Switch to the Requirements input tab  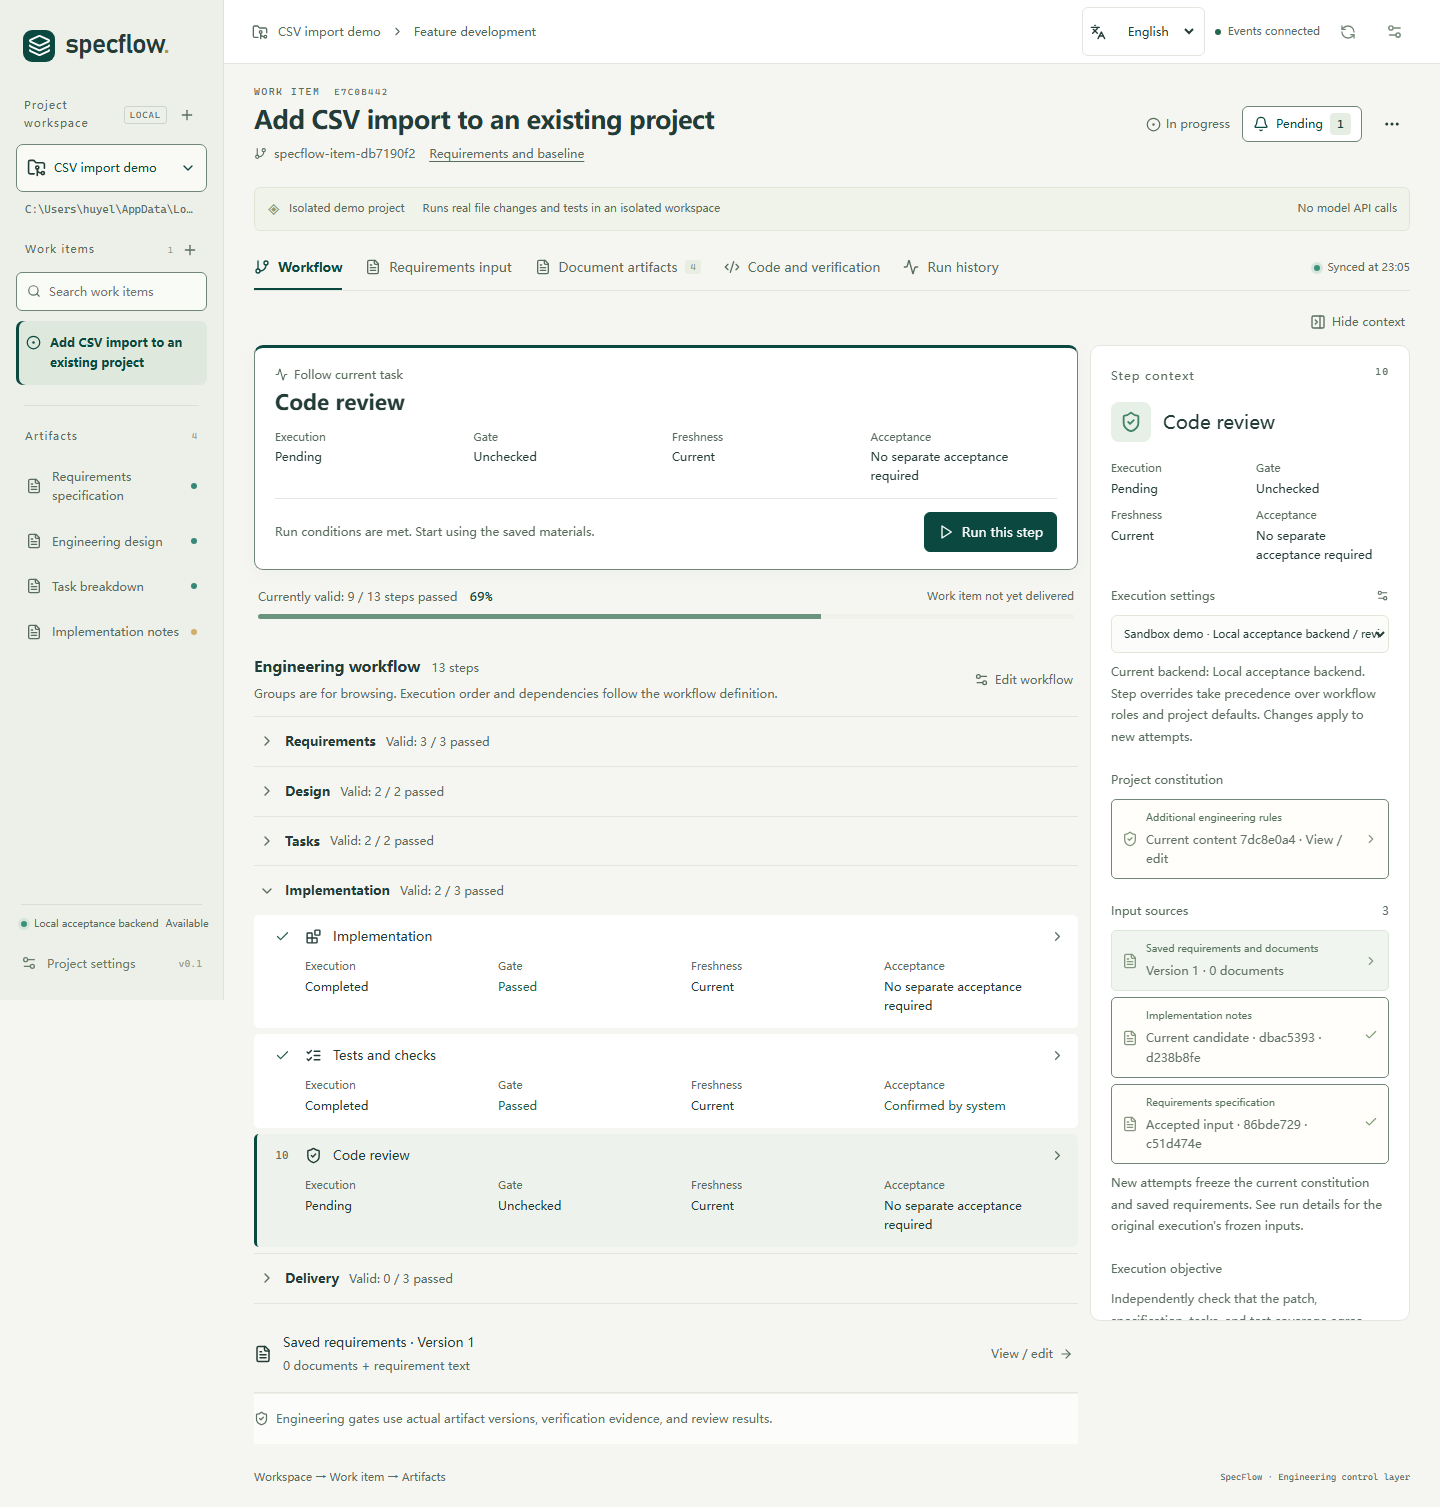(x=439, y=268)
